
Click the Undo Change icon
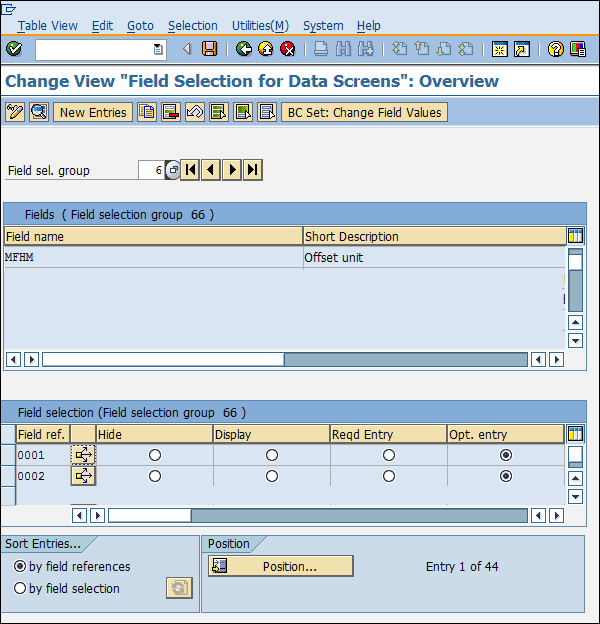[x=195, y=112]
